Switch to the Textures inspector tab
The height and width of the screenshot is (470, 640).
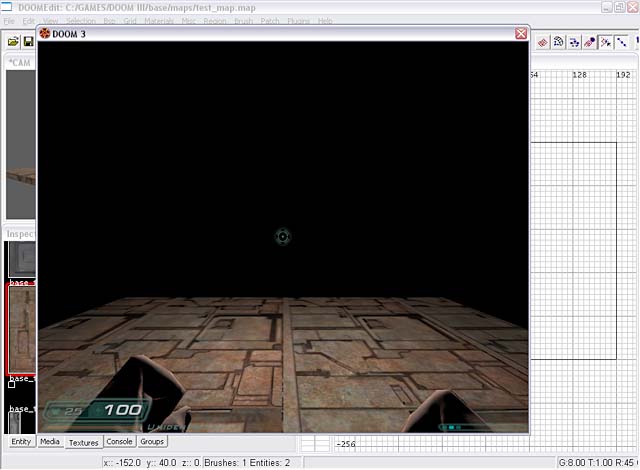84,442
